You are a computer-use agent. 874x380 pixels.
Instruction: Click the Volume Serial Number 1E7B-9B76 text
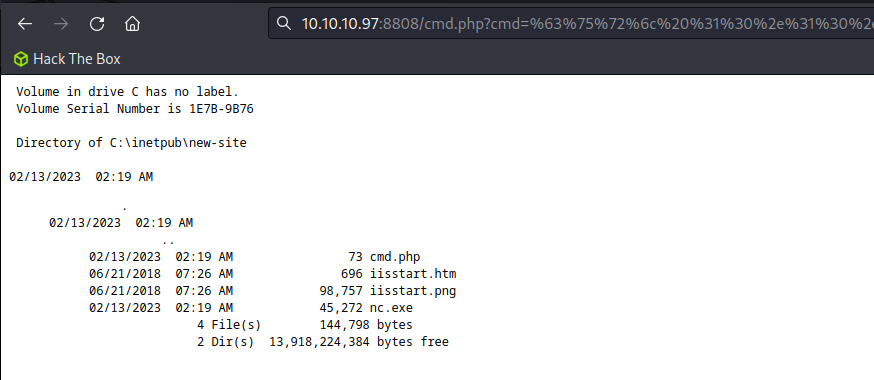coord(135,109)
